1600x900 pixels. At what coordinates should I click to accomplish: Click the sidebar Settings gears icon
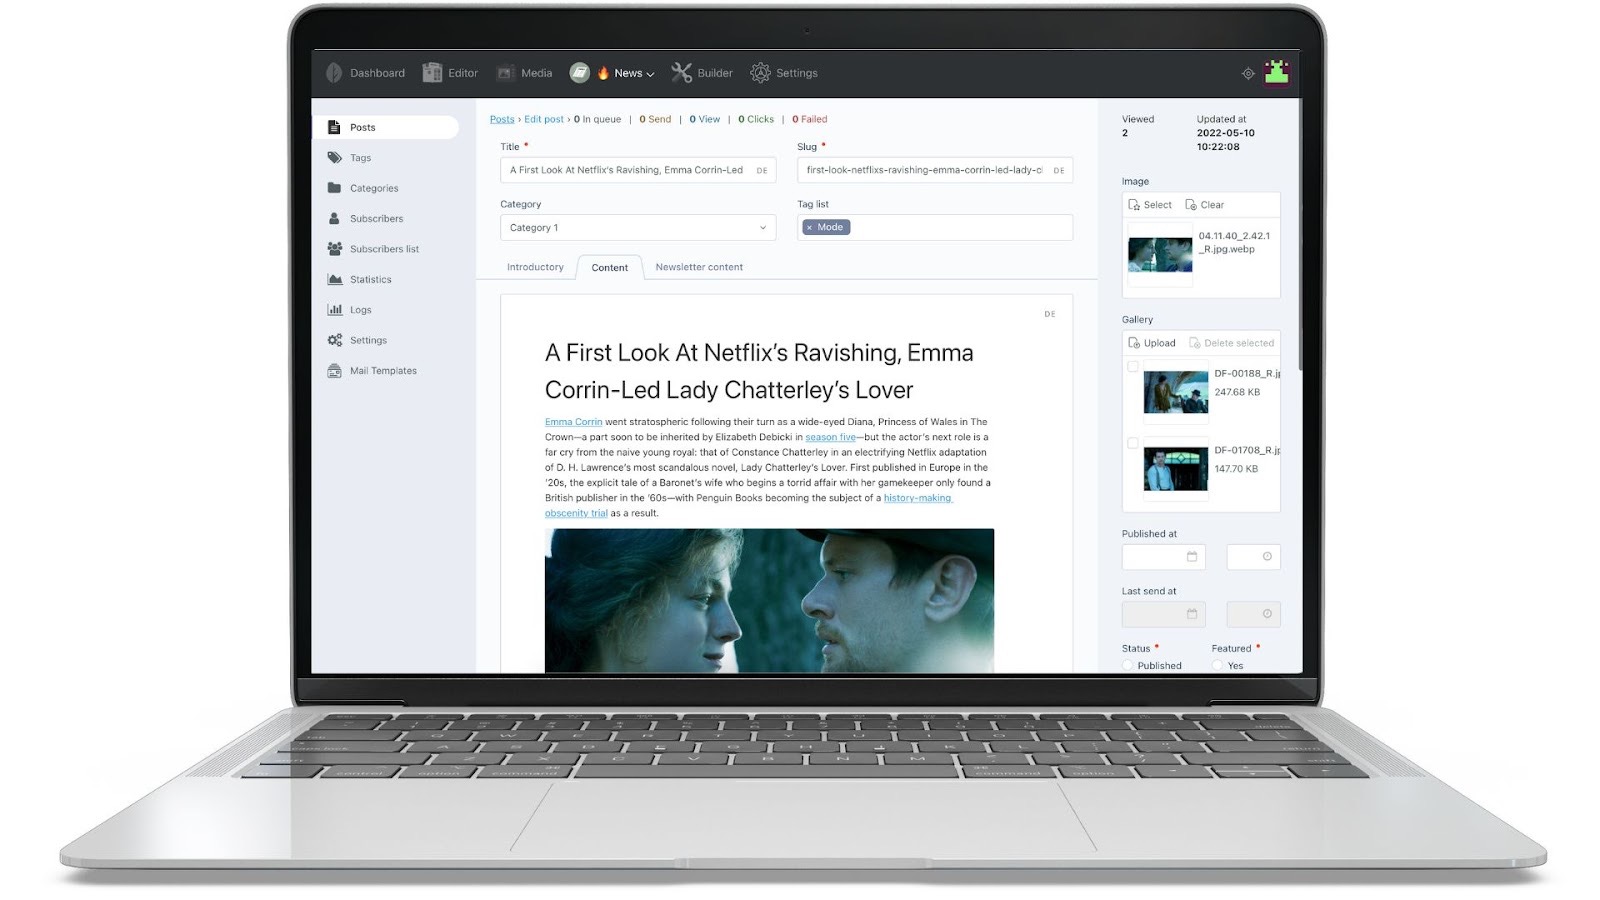pos(334,340)
